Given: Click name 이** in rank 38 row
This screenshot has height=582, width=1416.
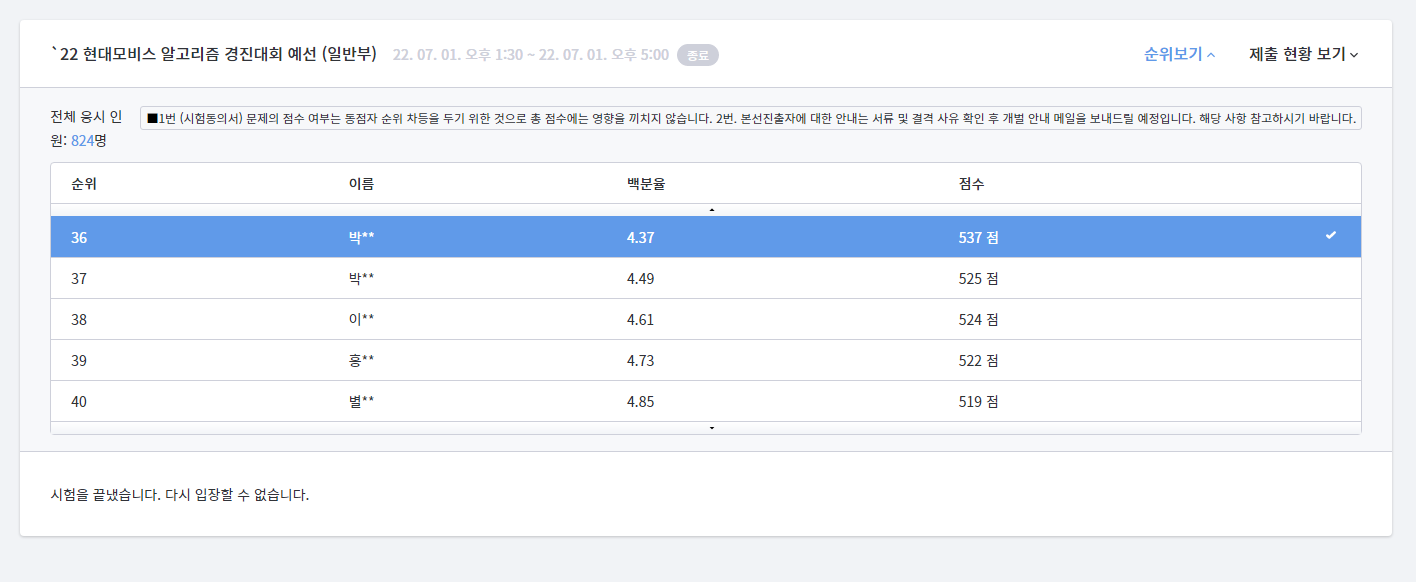Looking at the screenshot, I should (x=361, y=320).
